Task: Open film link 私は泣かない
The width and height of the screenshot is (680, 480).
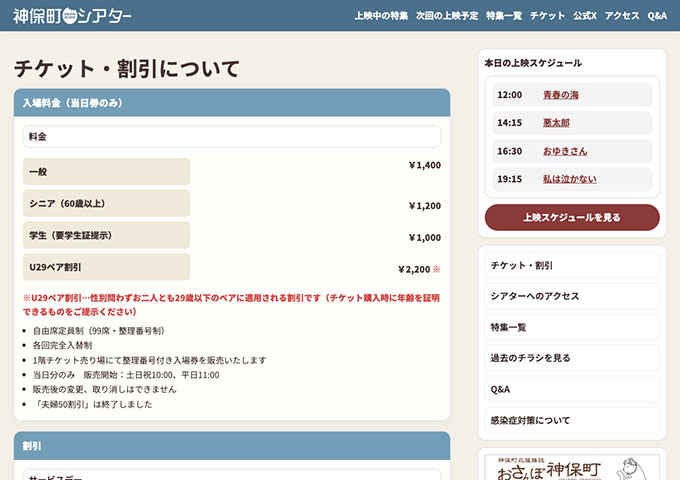Action: coord(569,179)
